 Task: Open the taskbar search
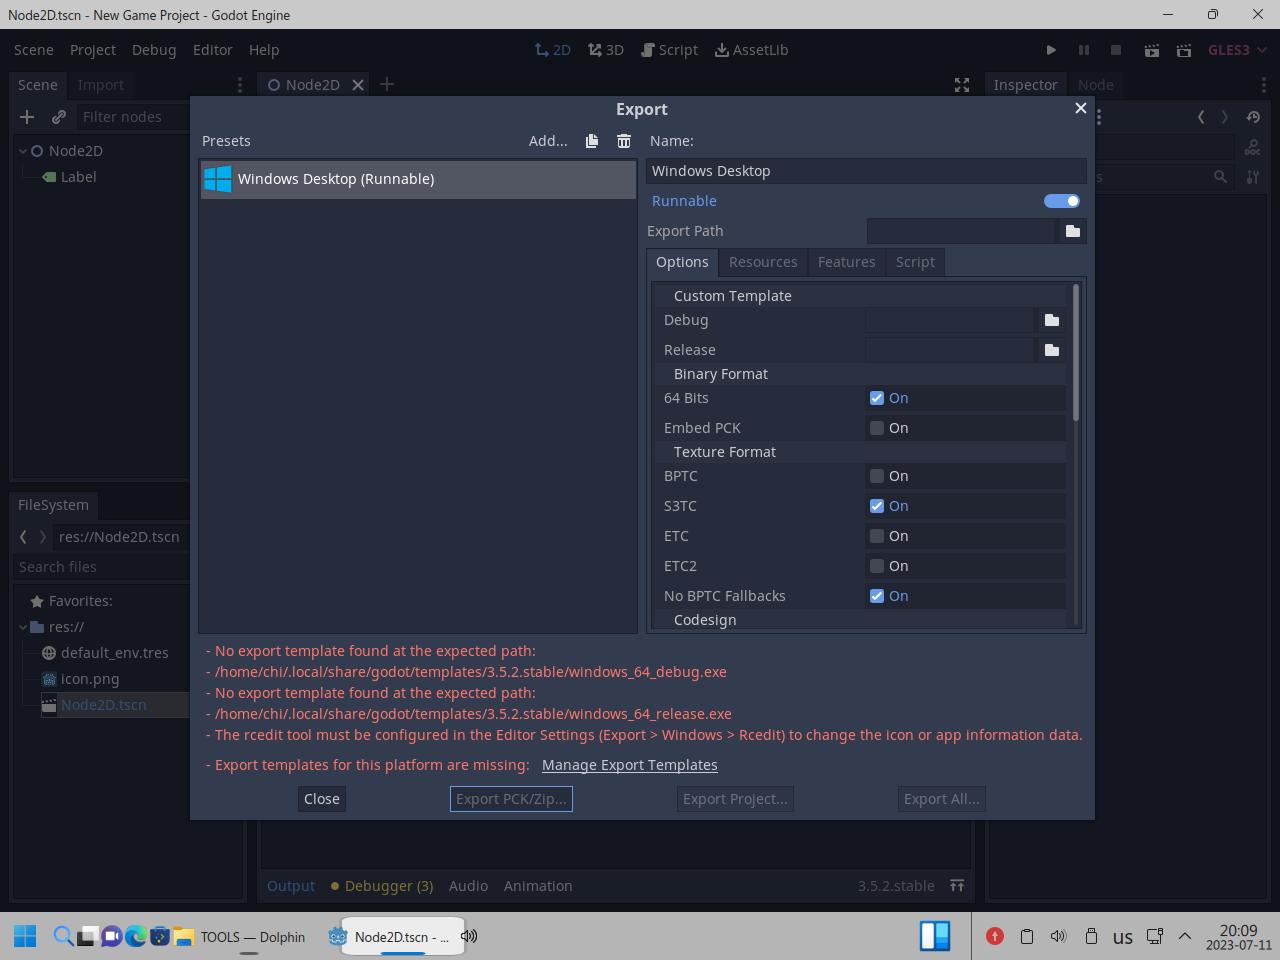63,936
